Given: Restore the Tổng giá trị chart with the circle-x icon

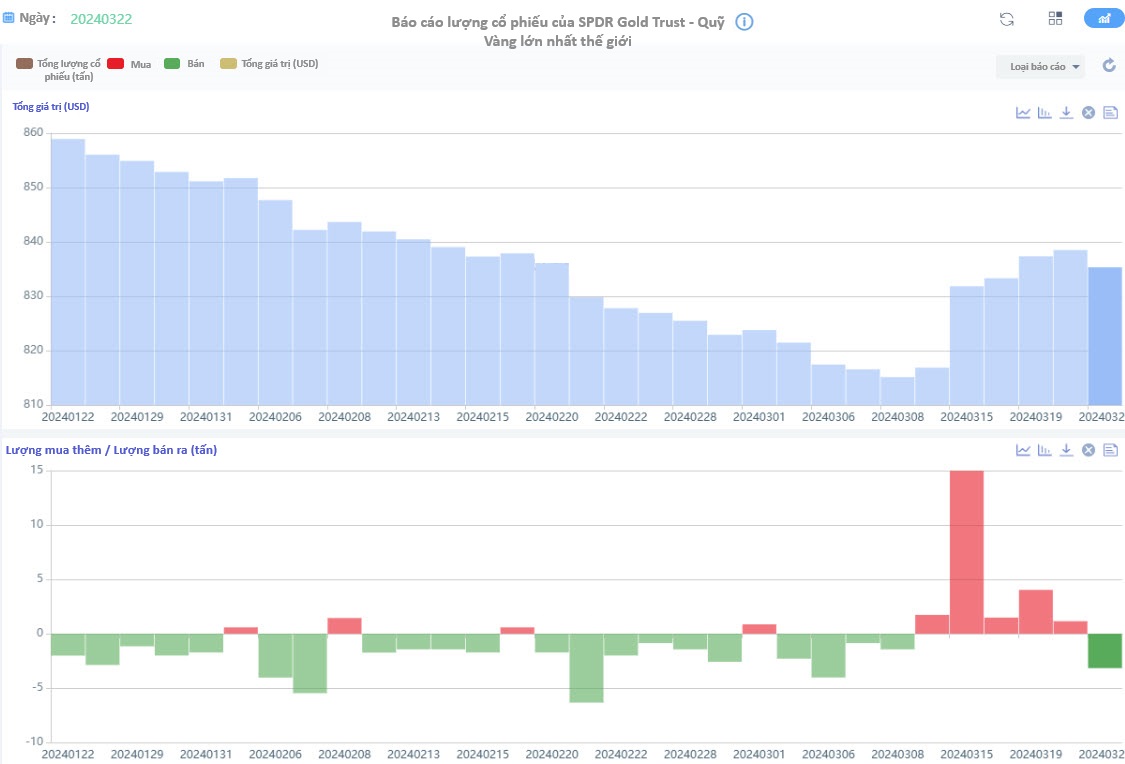Looking at the screenshot, I should point(1088,113).
